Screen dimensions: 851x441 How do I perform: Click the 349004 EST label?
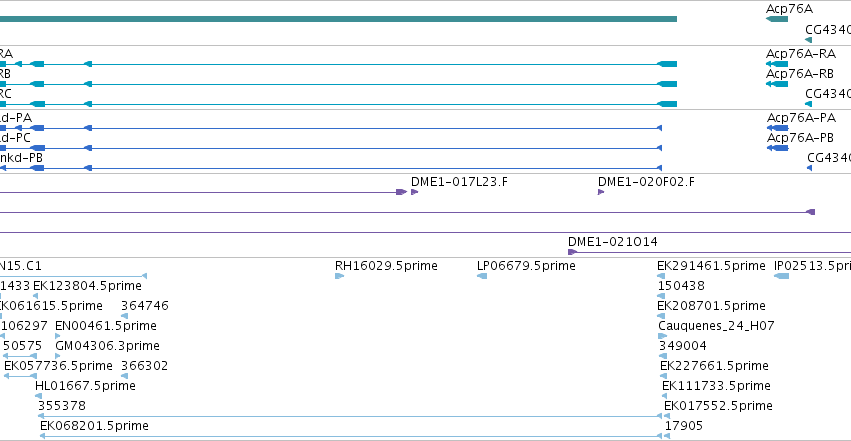coord(683,346)
